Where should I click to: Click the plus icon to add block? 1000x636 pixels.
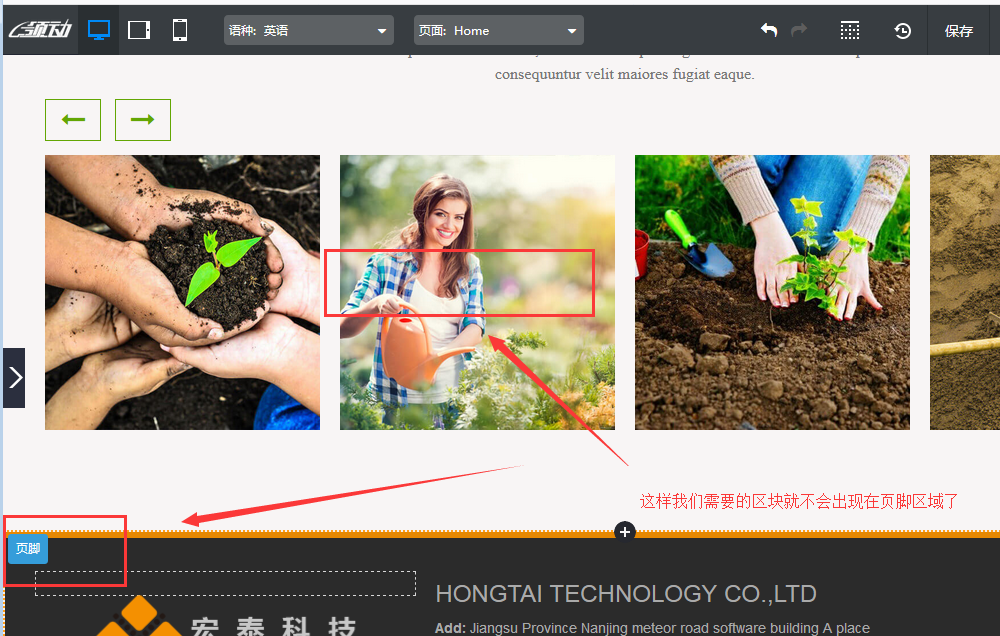pyautogui.click(x=625, y=532)
